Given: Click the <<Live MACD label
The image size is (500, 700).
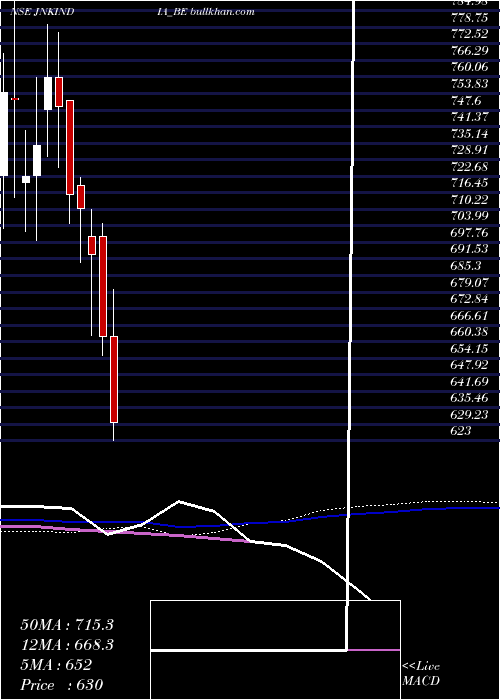Looking at the screenshot, I should pos(421,674).
